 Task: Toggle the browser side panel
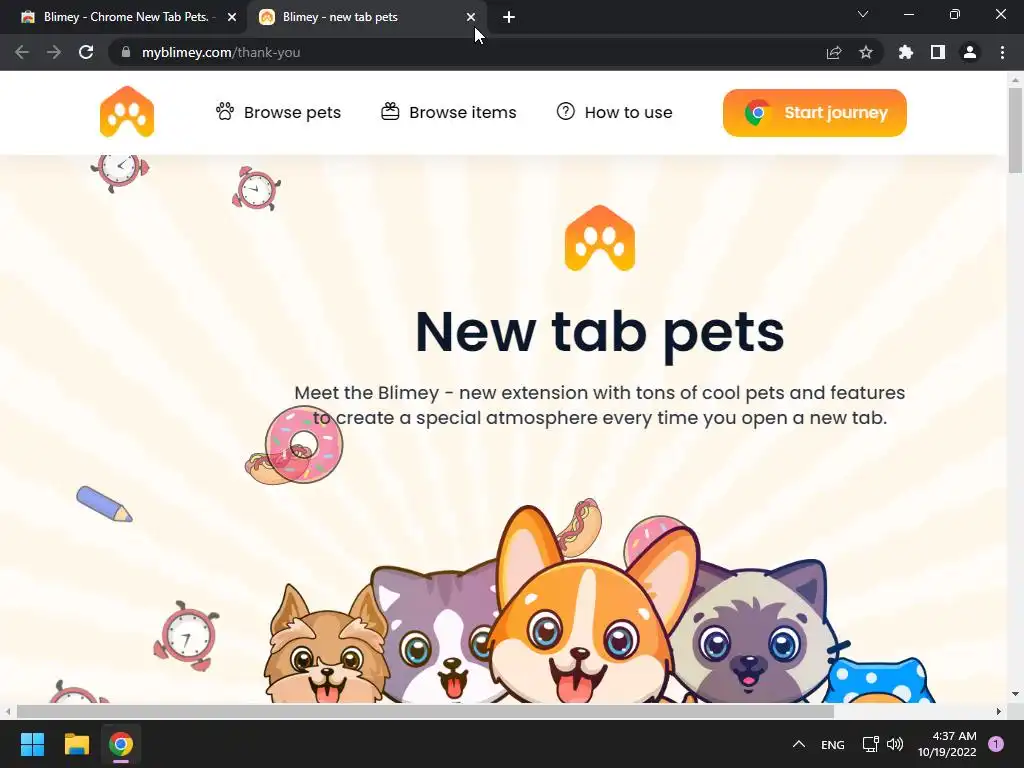pyautogui.click(x=938, y=52)
